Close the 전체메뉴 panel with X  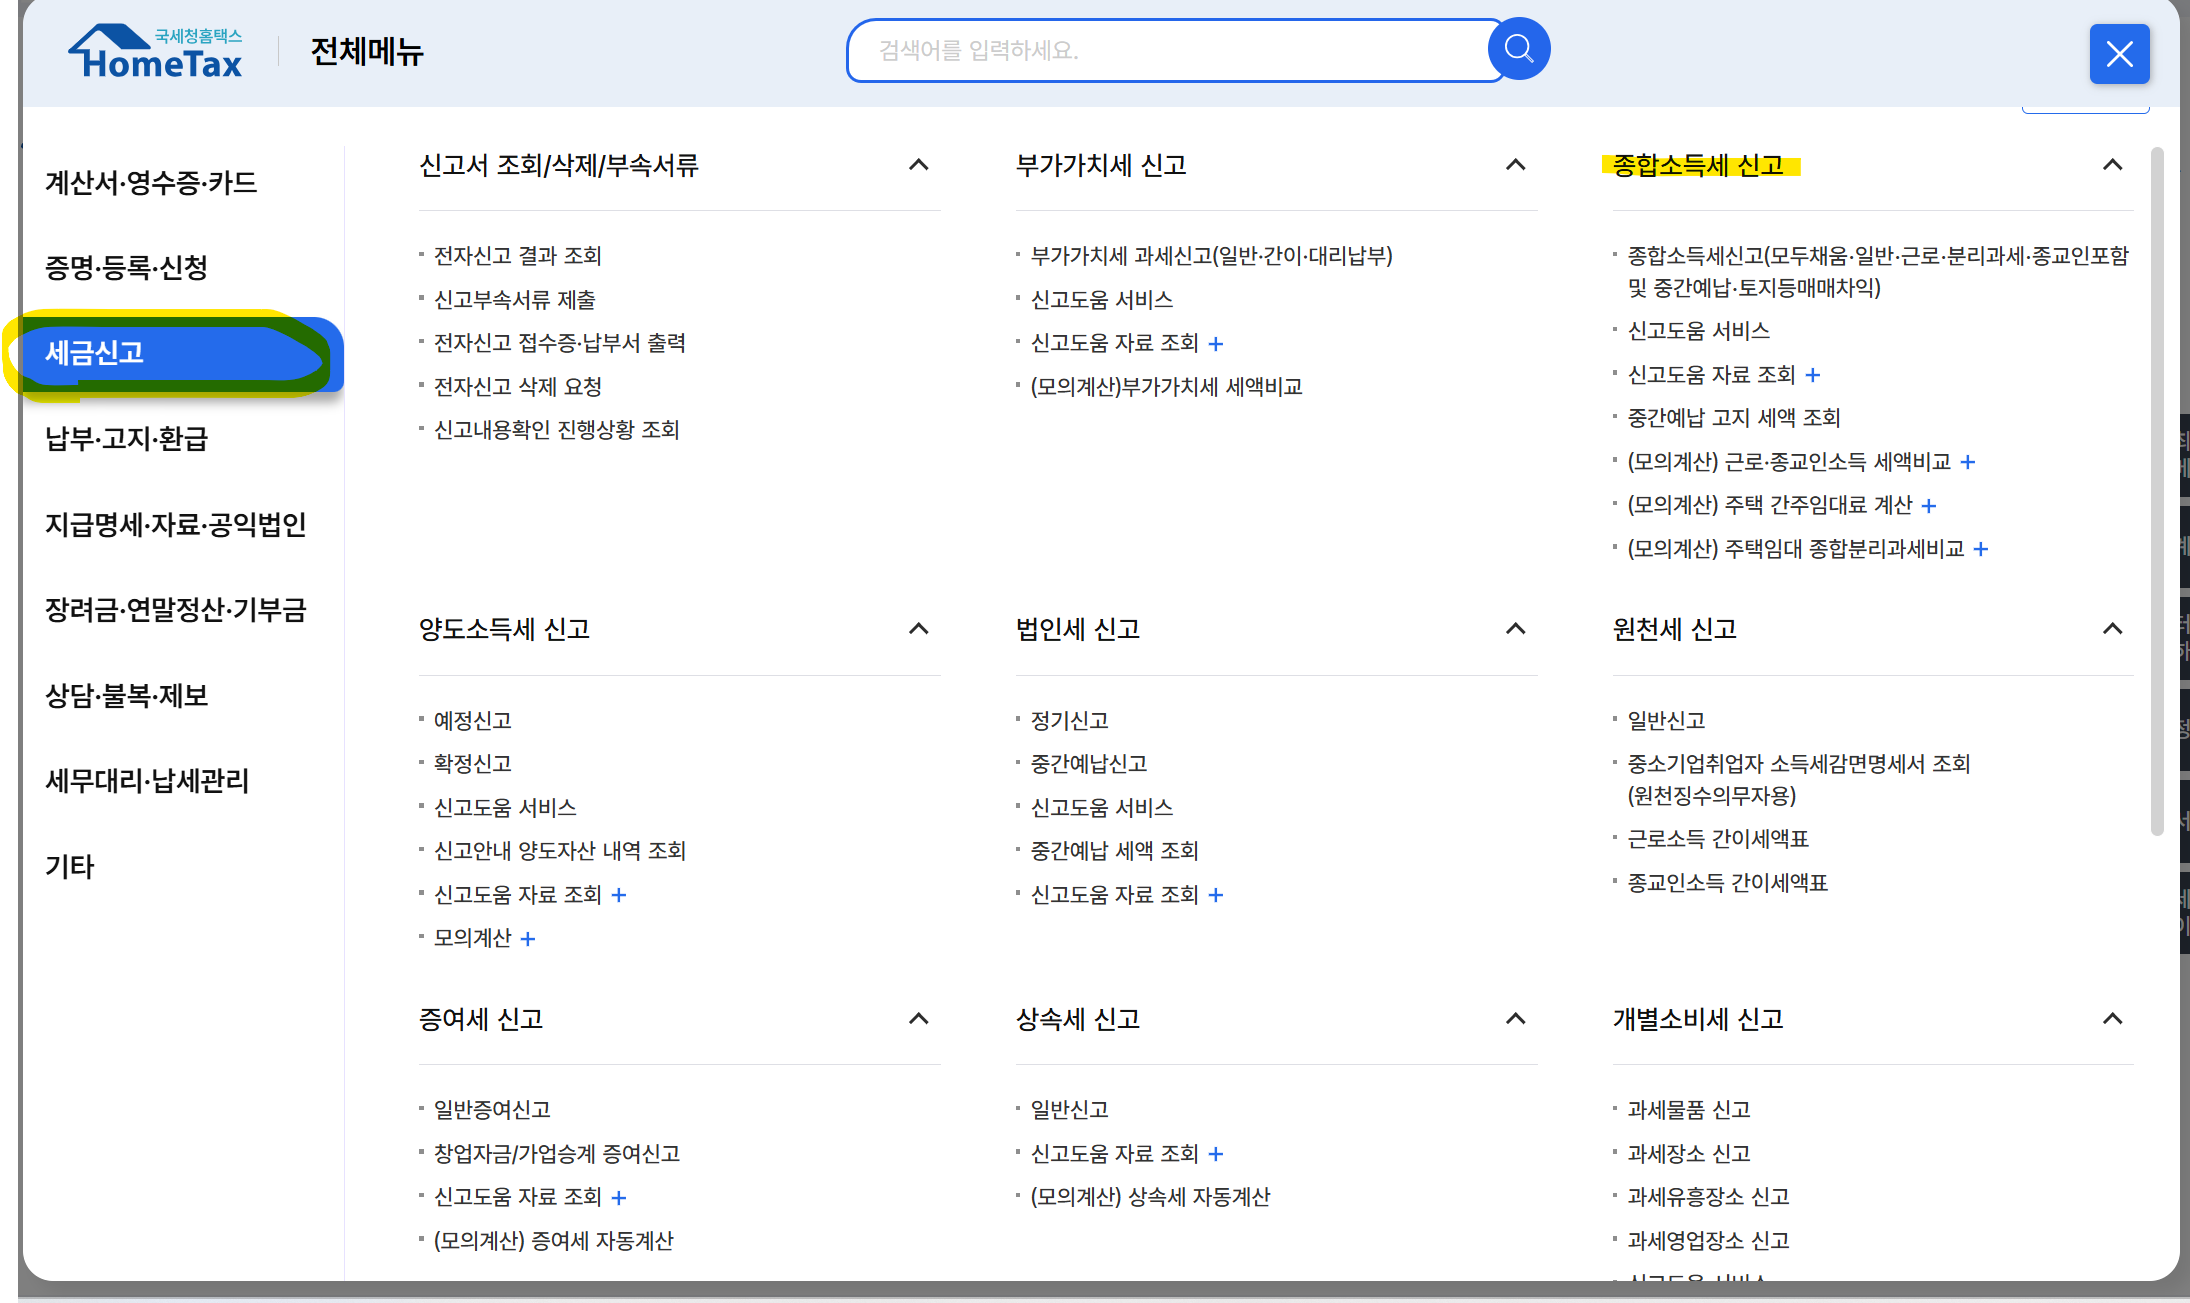(x=2118, y=54)
